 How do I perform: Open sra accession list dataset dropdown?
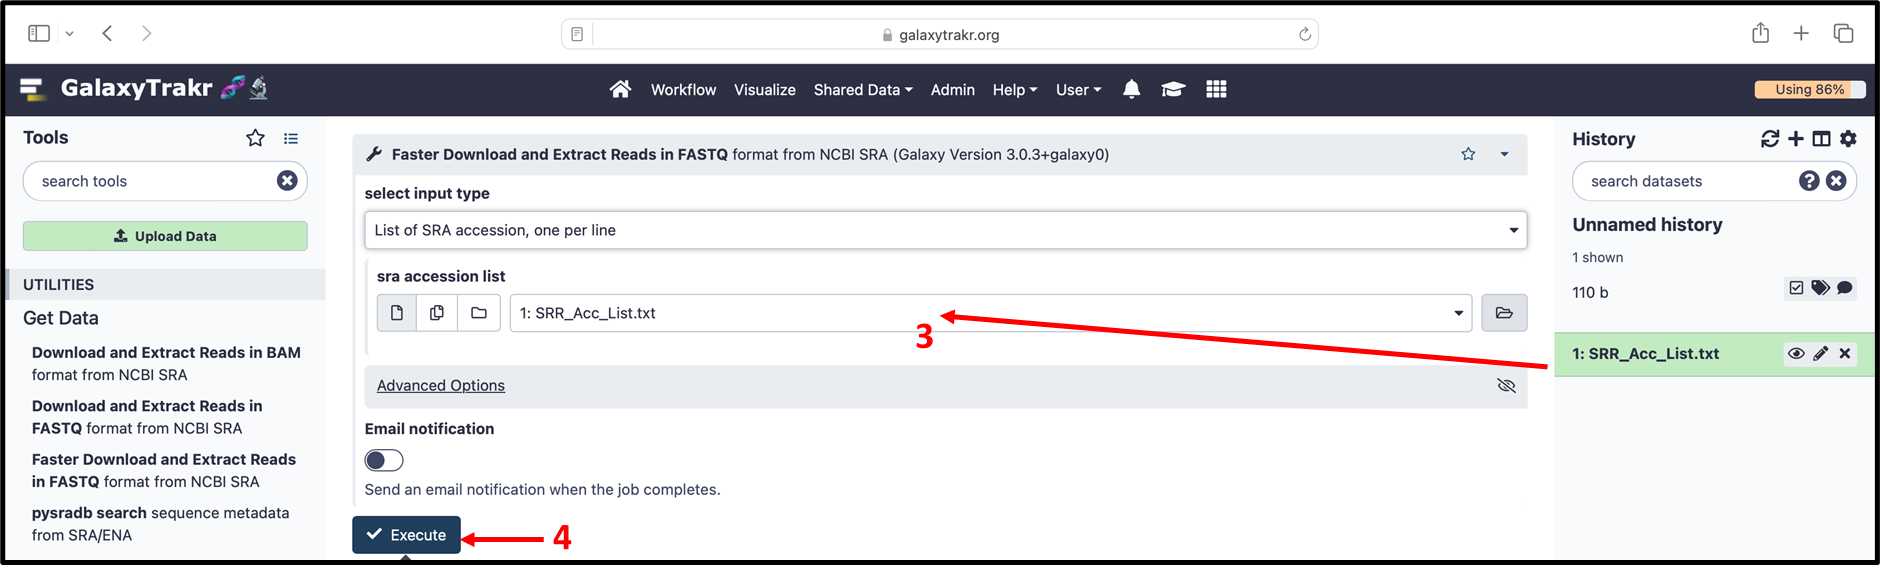click(990, 313)
